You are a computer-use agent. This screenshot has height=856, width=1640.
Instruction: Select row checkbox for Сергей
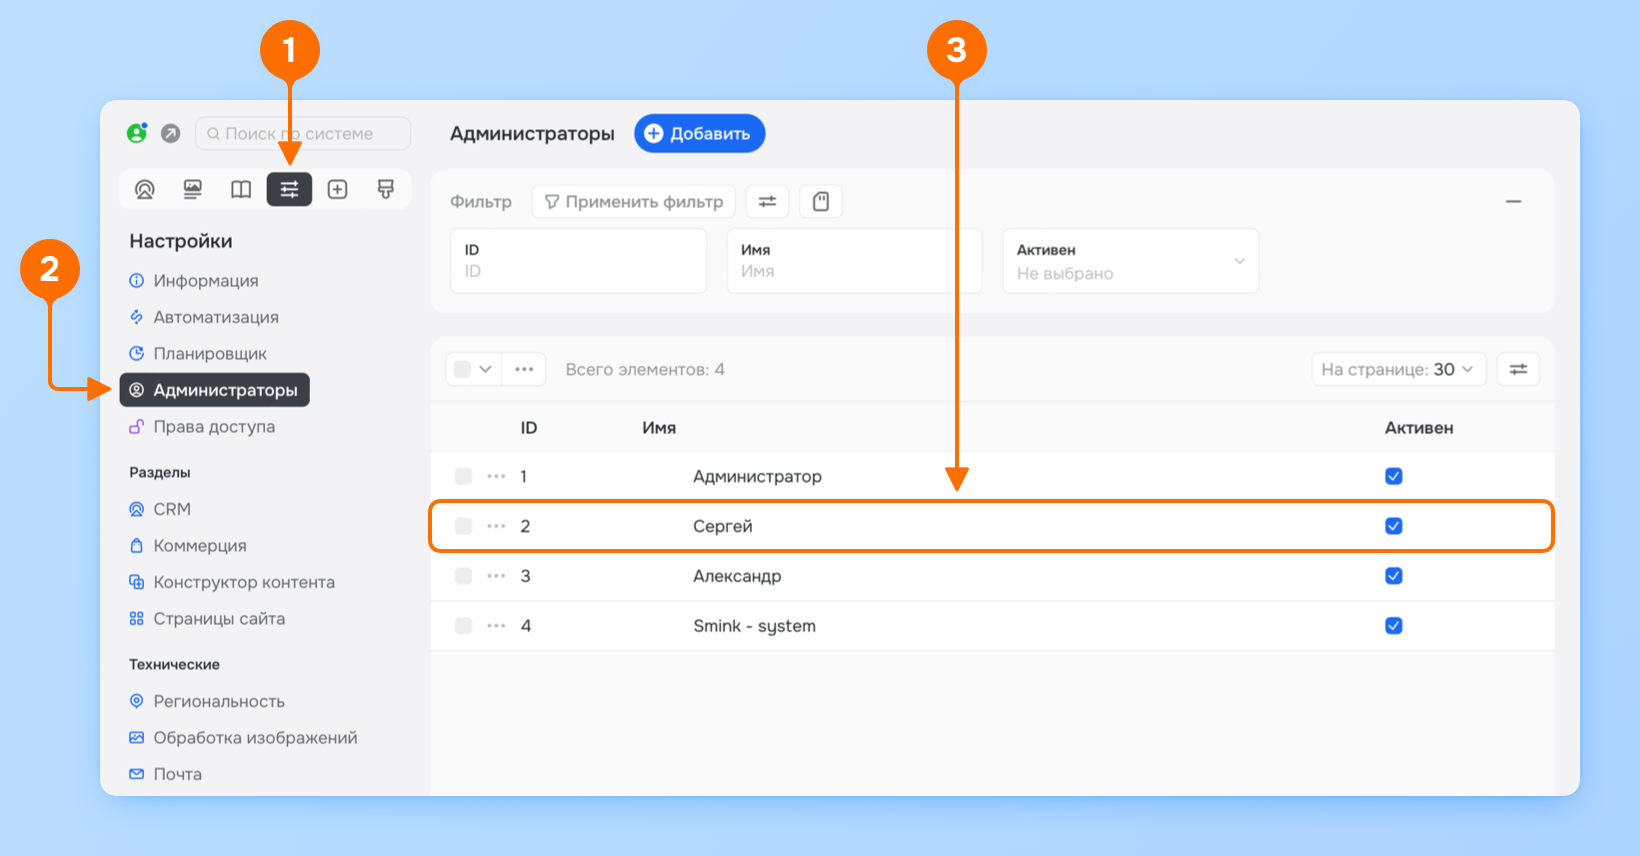[x=463, y=526]
